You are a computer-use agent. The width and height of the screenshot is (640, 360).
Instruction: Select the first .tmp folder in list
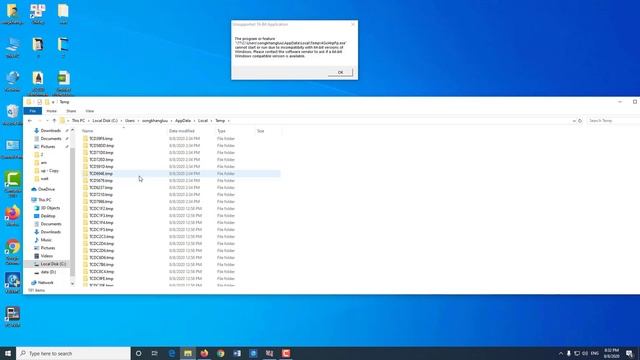(x=101, y=139)
